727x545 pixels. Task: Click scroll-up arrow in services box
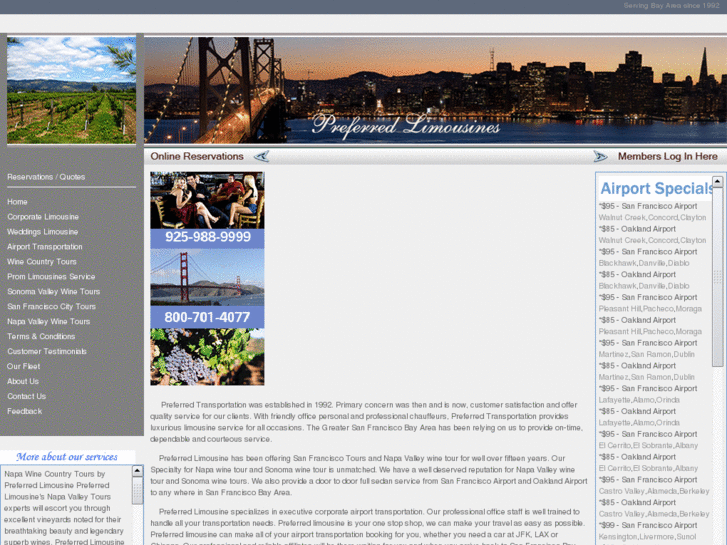(x=137, y=471)
